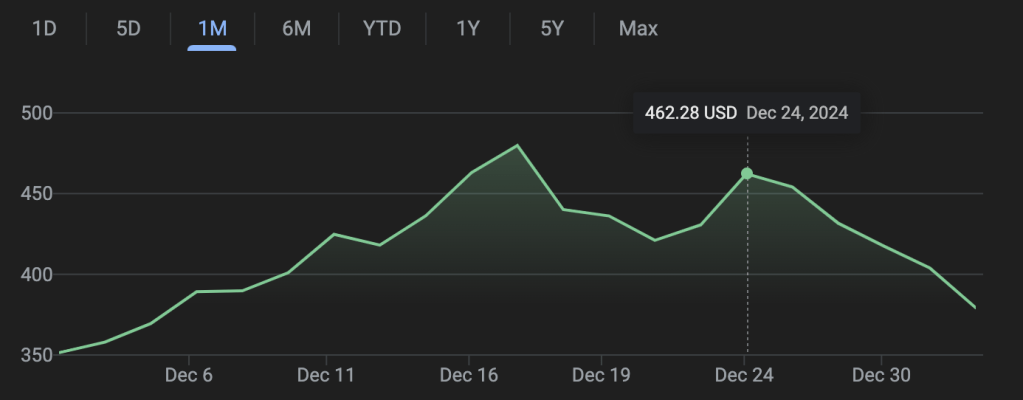Switch to the 1D time range tab
The width and height of the screenshot is (1023, 400).
click(44, 28)
